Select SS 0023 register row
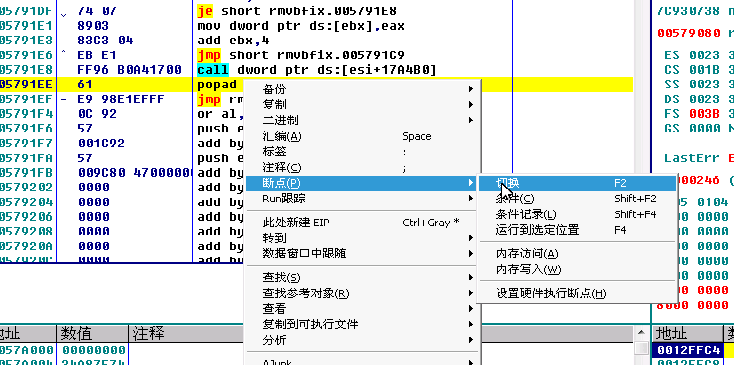Image resolution: width=734 pixels, height=365 pixels. coord(698,84)
